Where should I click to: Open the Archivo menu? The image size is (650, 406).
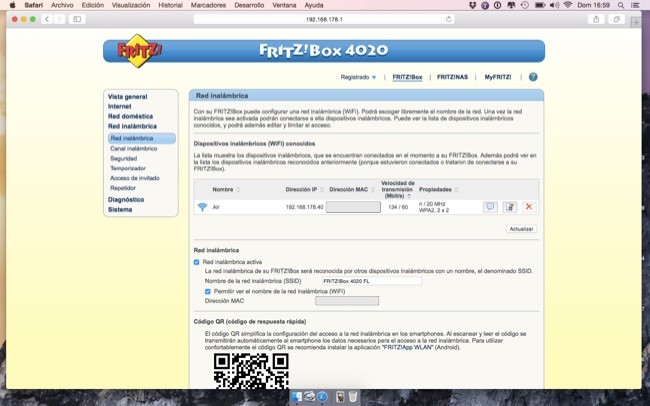point(62,5)
